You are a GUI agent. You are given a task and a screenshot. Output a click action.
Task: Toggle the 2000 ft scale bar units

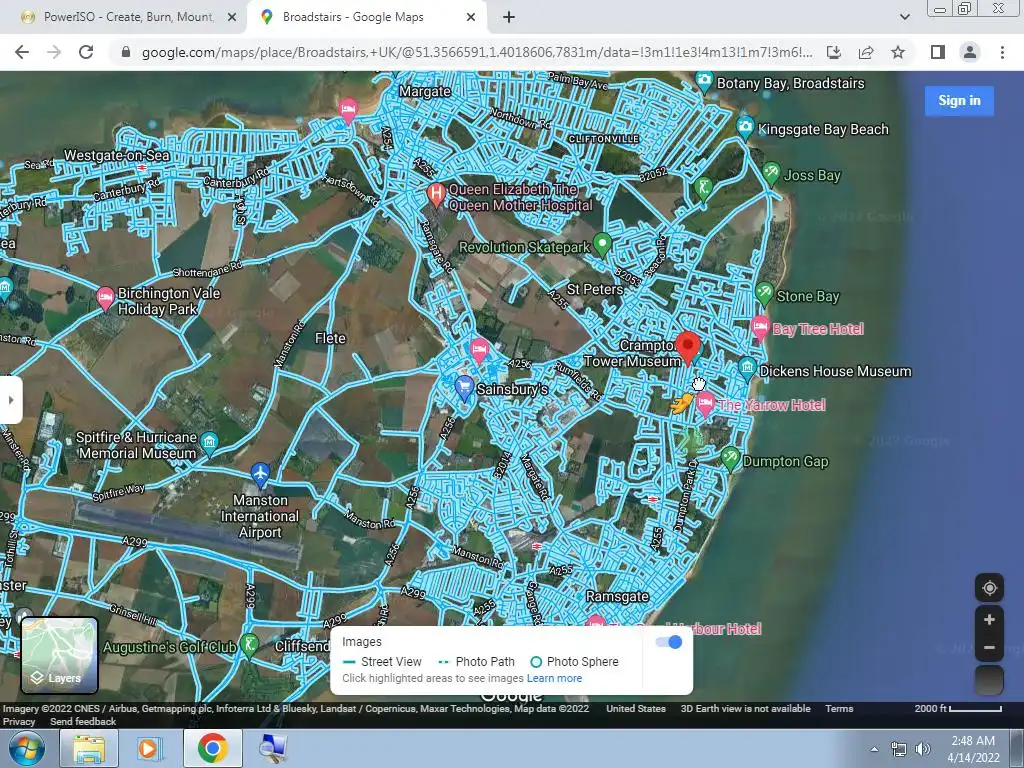click(x=958, y=709)
